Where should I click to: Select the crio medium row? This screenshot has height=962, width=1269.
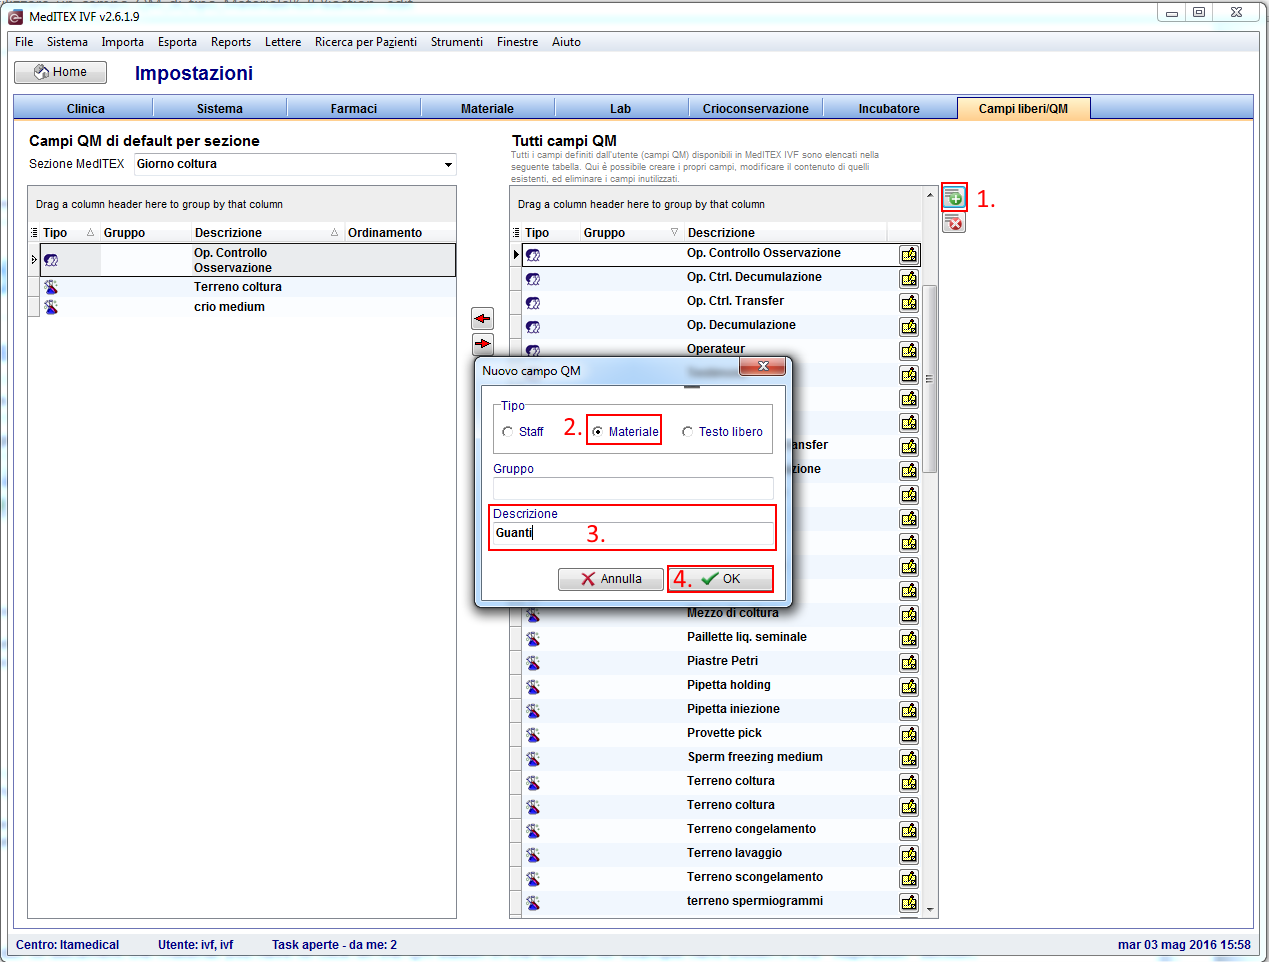coord(247,307)
